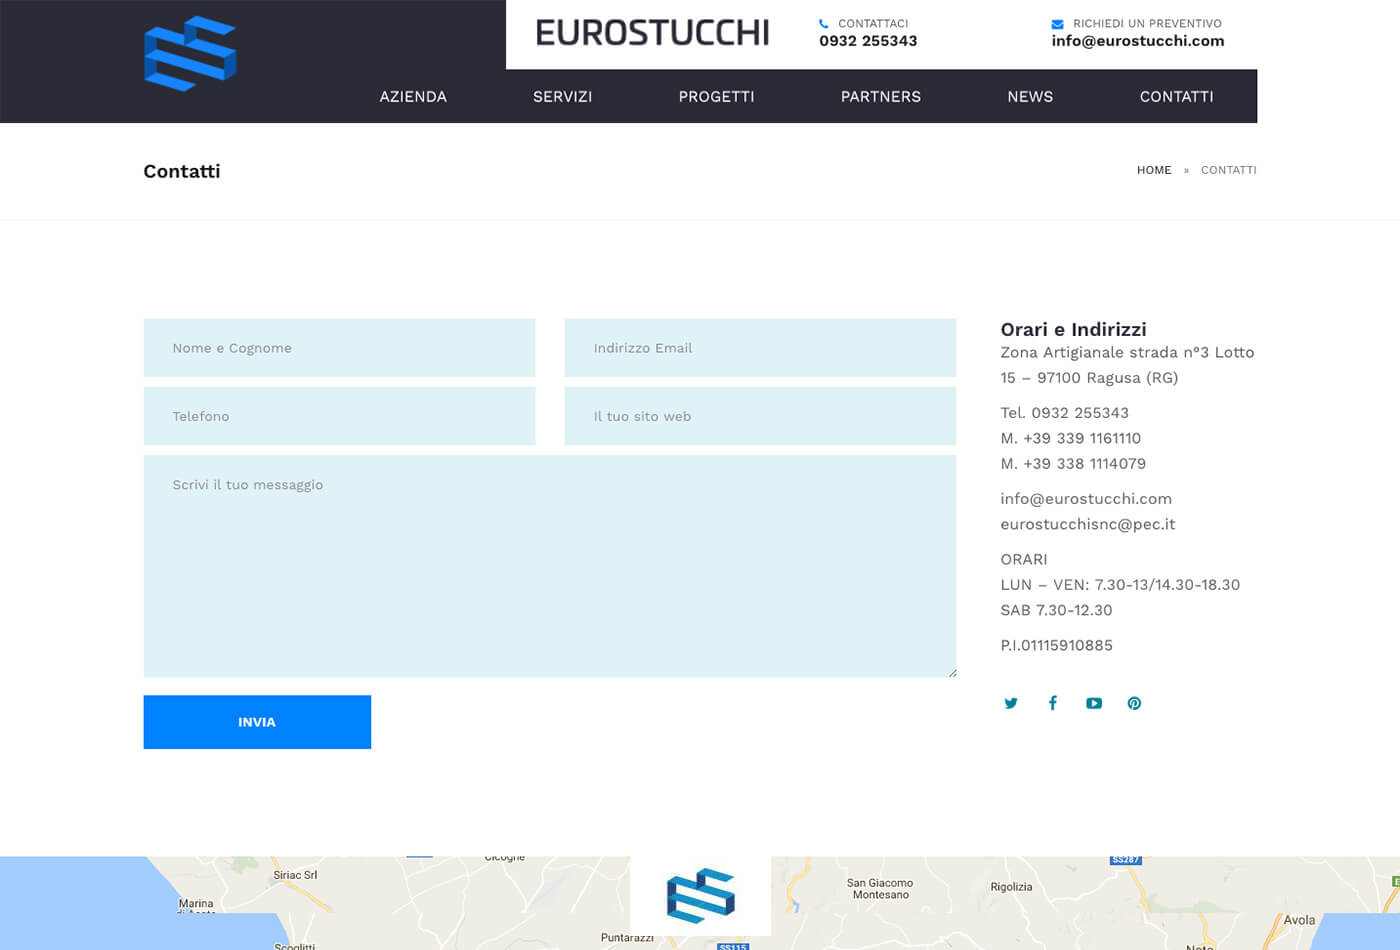The width and height of the screenshot is (1400, 950).
Task: Focus the Indirizzo Email field
Action: [760, 348]
